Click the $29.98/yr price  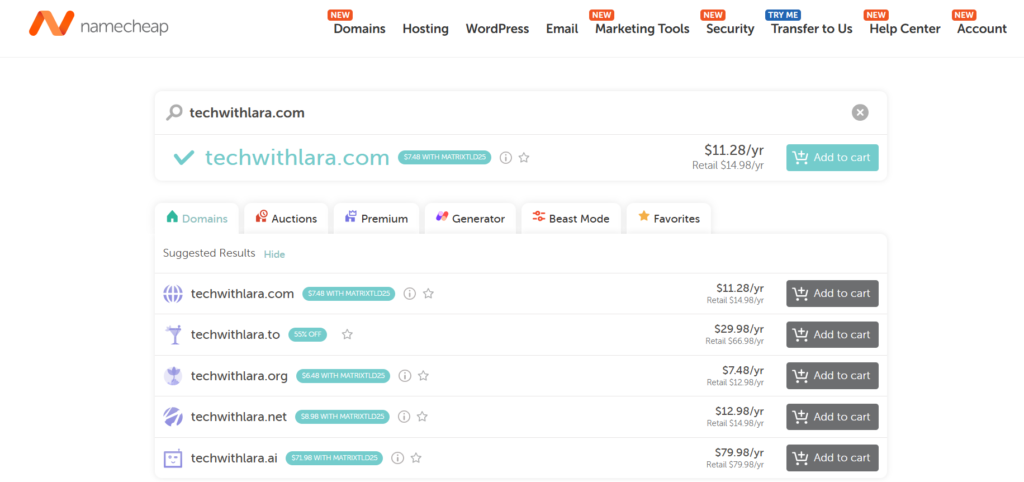pos(740,329)
